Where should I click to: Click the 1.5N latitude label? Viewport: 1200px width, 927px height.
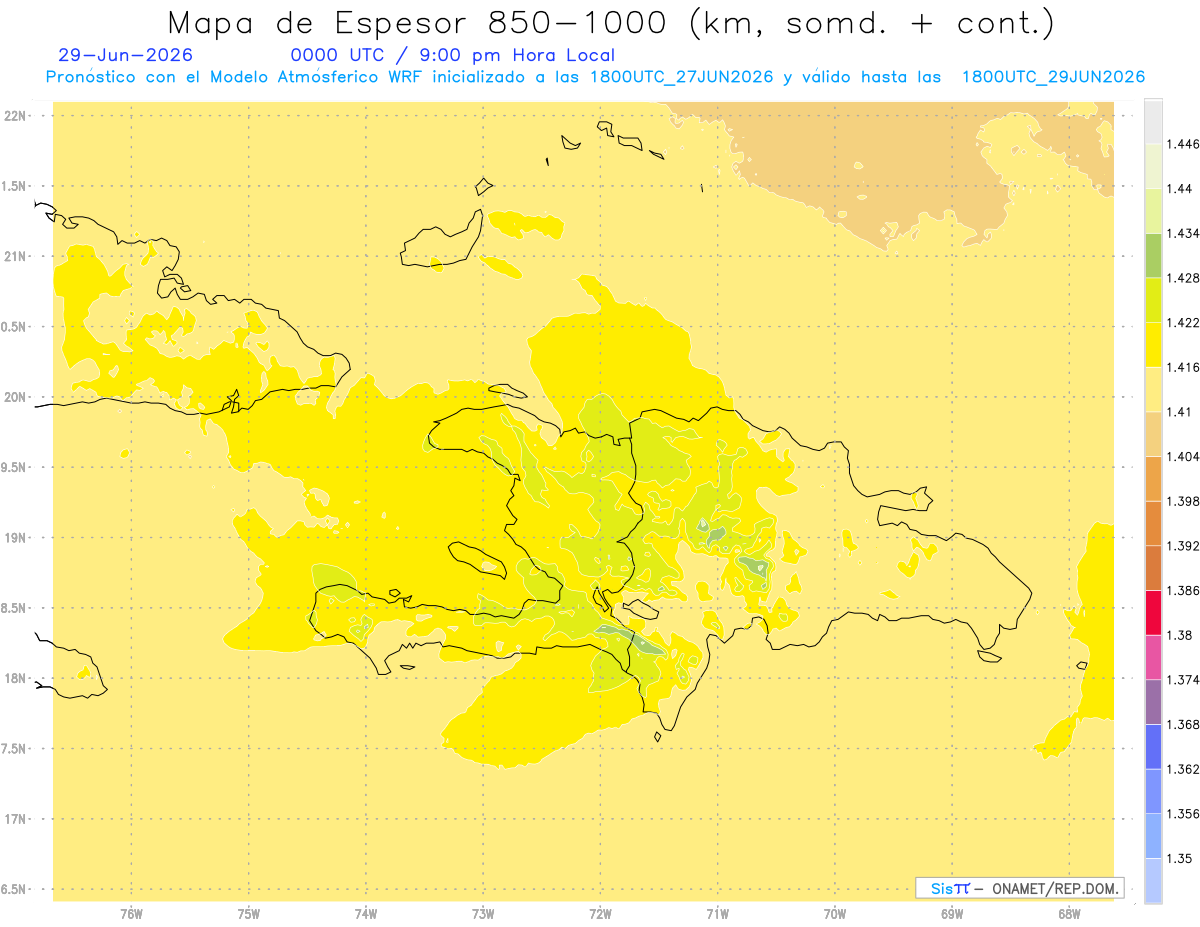[x=15, y=187]
